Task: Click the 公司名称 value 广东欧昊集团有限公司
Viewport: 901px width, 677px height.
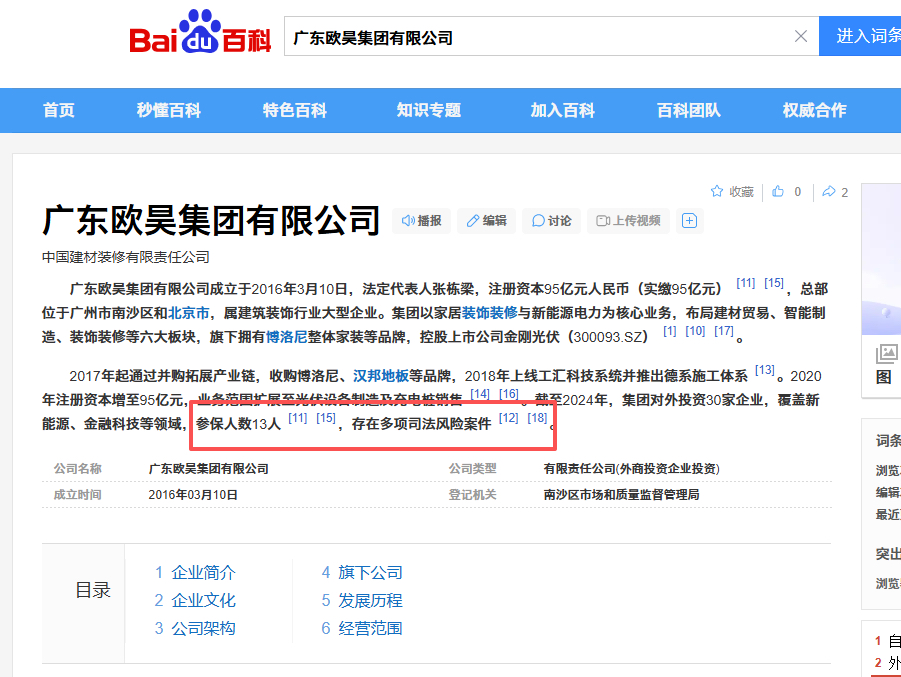Action: pyautogui.click(x=209, y=469)
